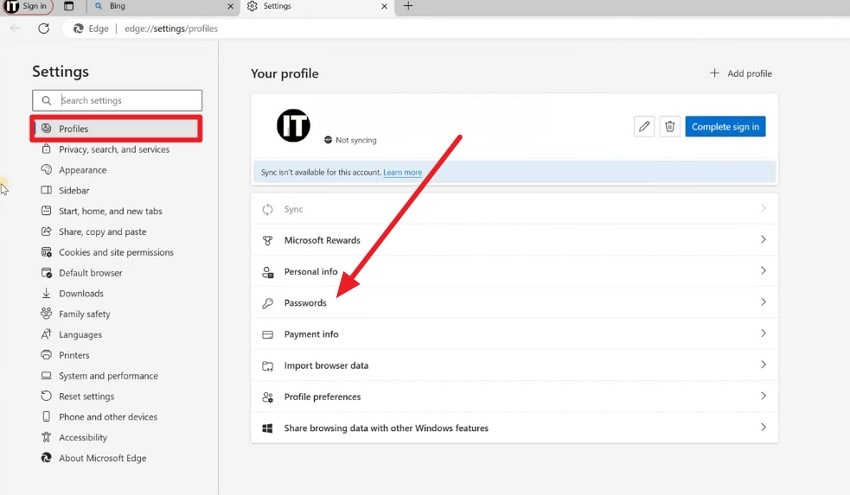850x495 pixels.
Task: Click Add profile
Action: 741,73
